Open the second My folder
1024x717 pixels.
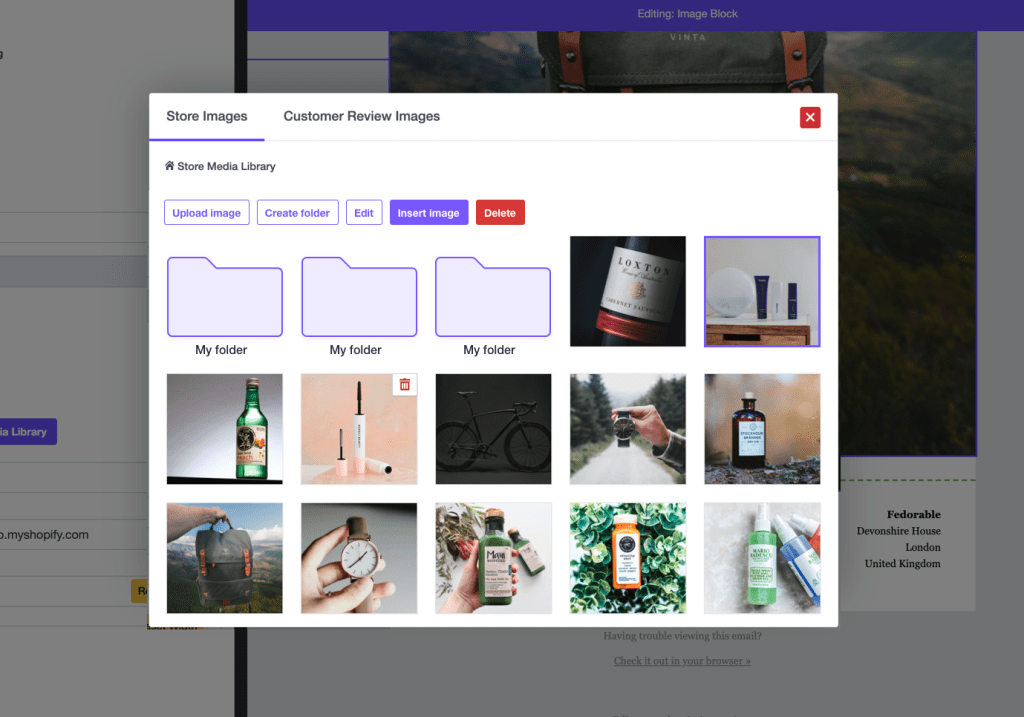pyautogui.click(x=359, y=297)
